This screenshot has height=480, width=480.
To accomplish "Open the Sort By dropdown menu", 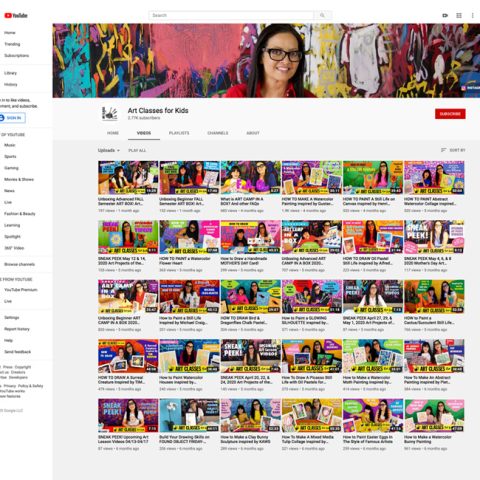I will click(x=453, y=150).
